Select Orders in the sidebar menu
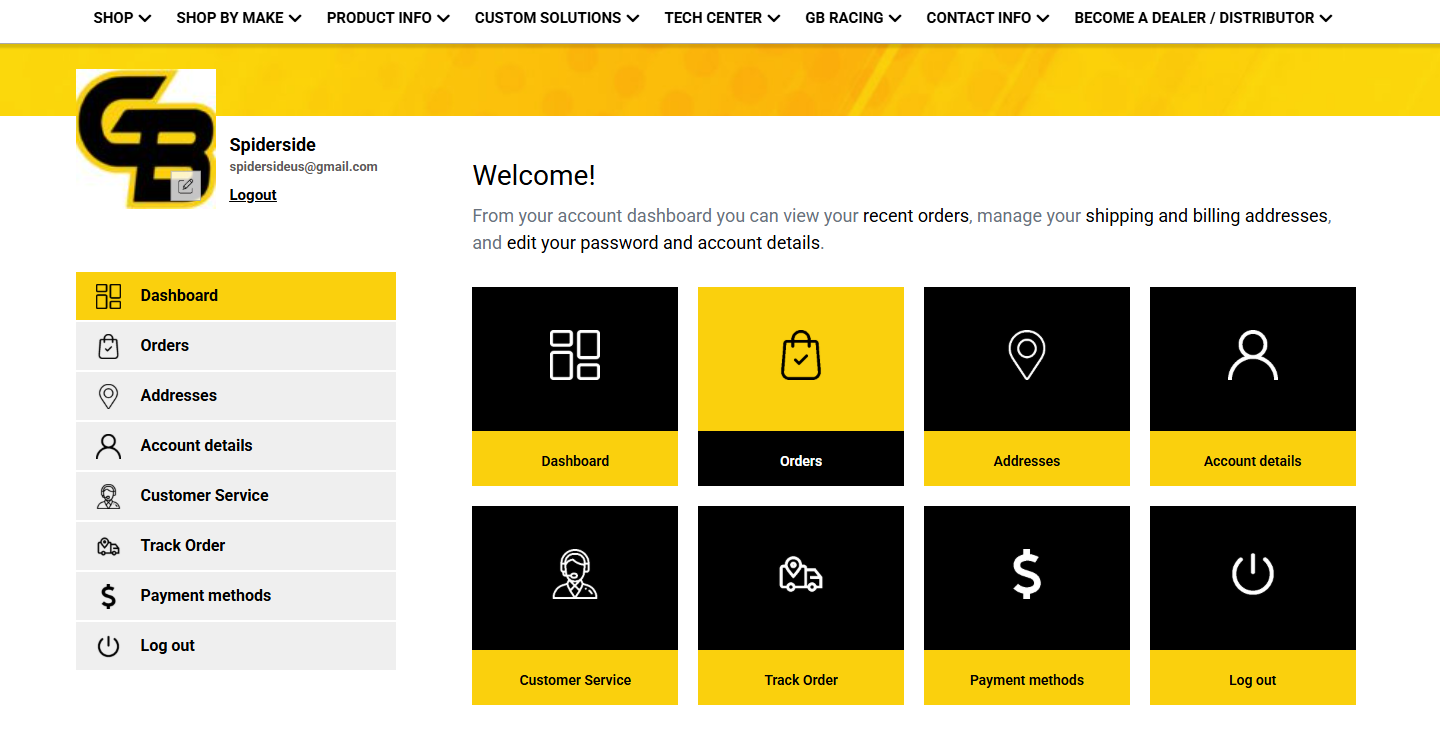The height and width of the screenshot is (752, 1440). [164, 346]
